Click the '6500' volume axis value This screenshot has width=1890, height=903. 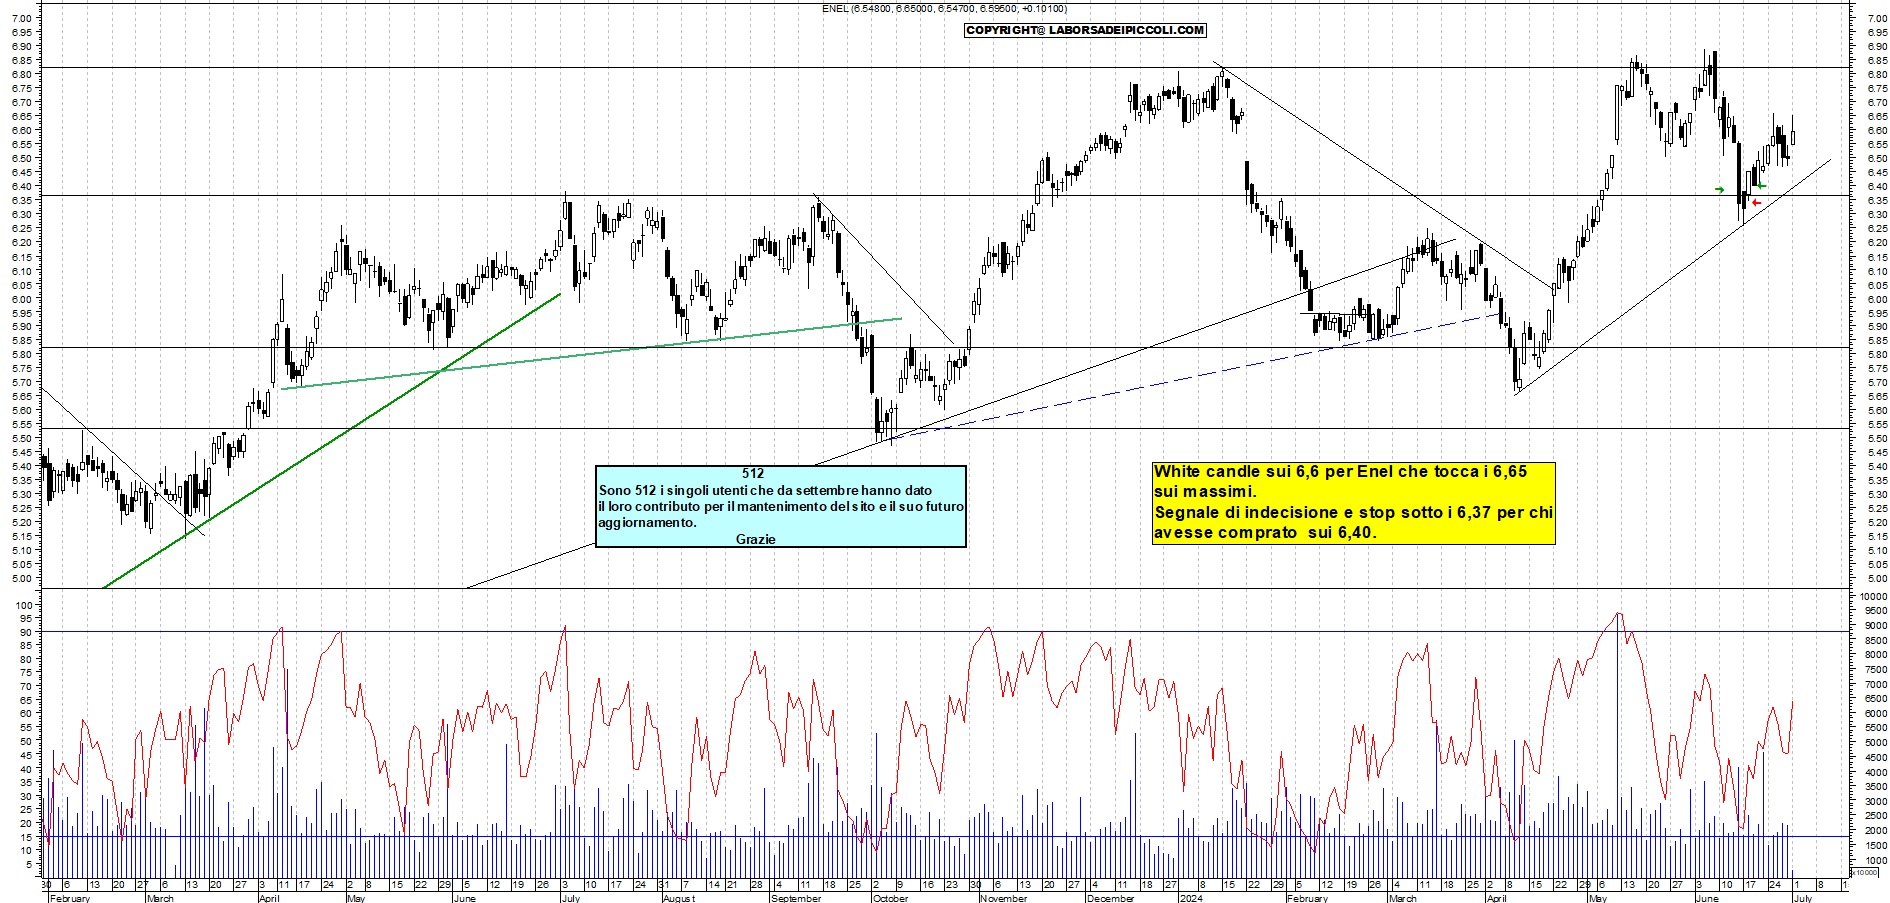click(x=1875, y=699)
